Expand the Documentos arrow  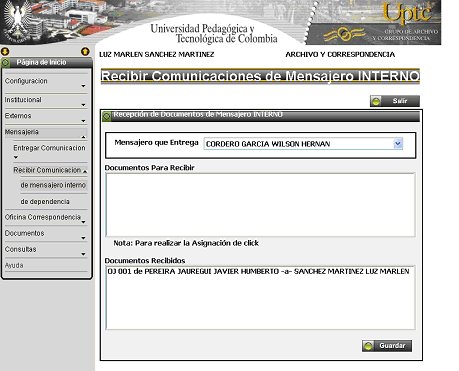[83, 238]
